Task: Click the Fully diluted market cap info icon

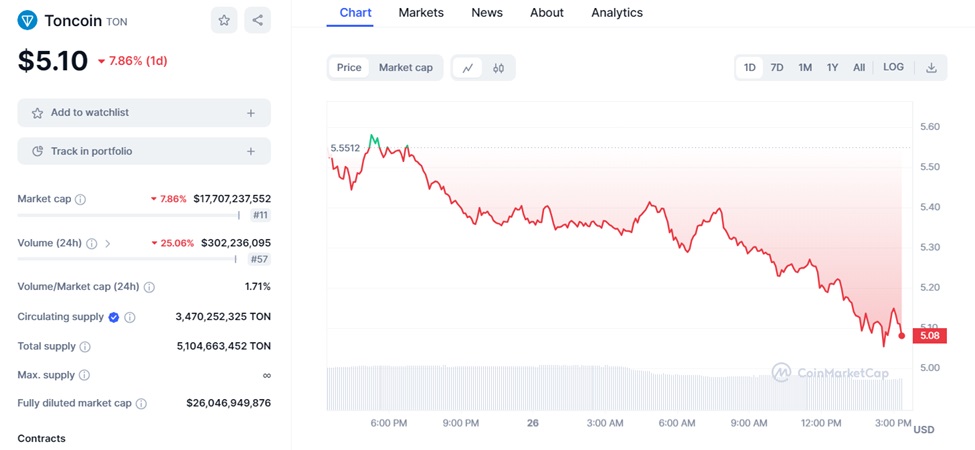Action: [141, 404]
